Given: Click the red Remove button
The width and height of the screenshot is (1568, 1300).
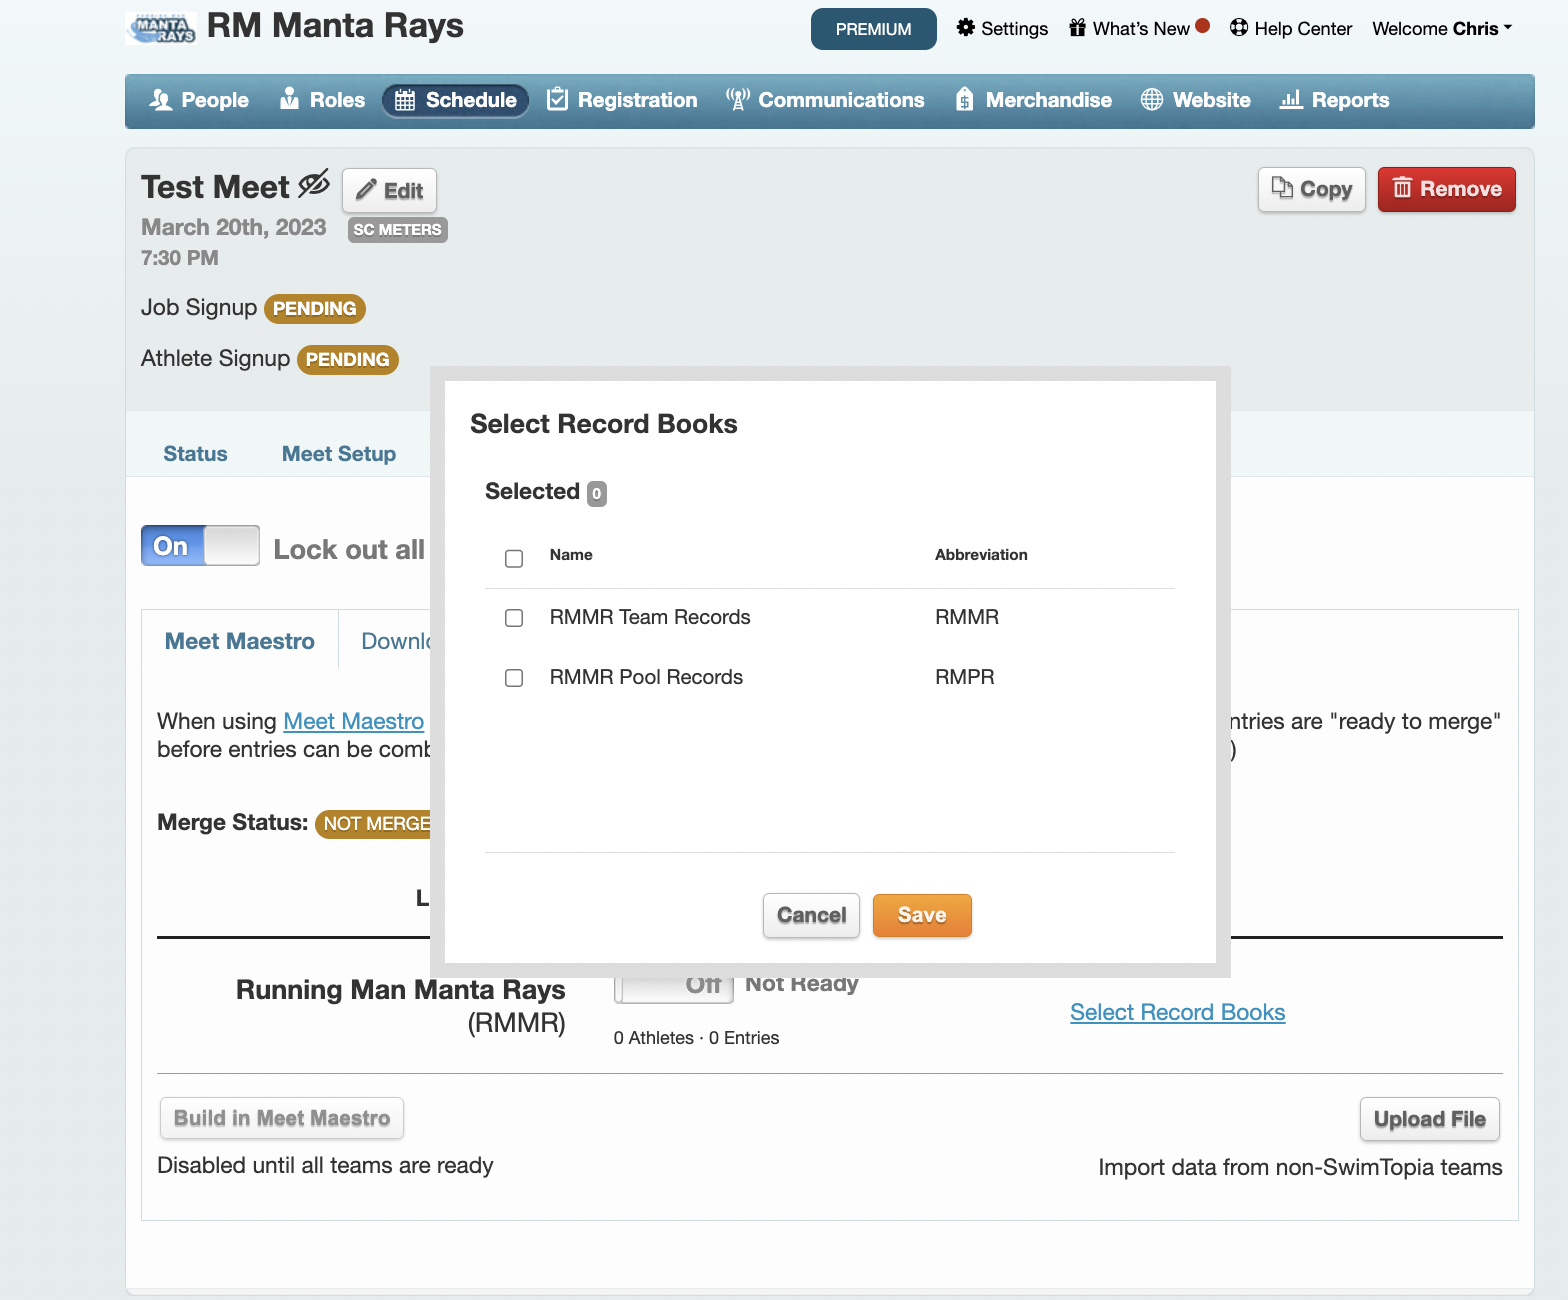Looking at the screenshot, I should click(x=1446, y=189).
